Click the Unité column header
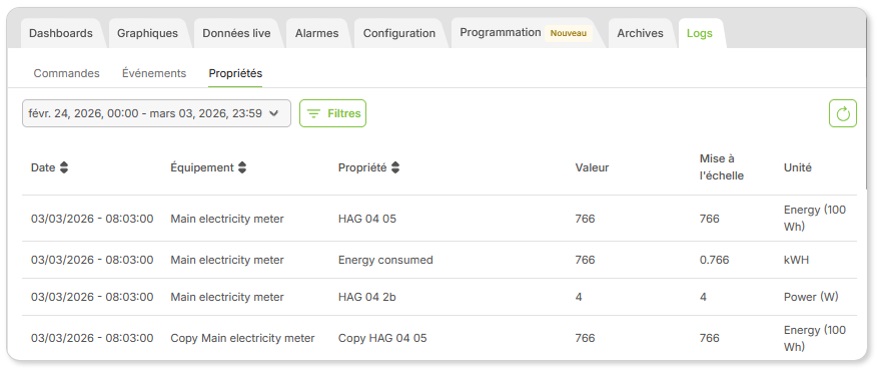Image resolution: width=879 pixels, height=370 pixels. (797, 168)
